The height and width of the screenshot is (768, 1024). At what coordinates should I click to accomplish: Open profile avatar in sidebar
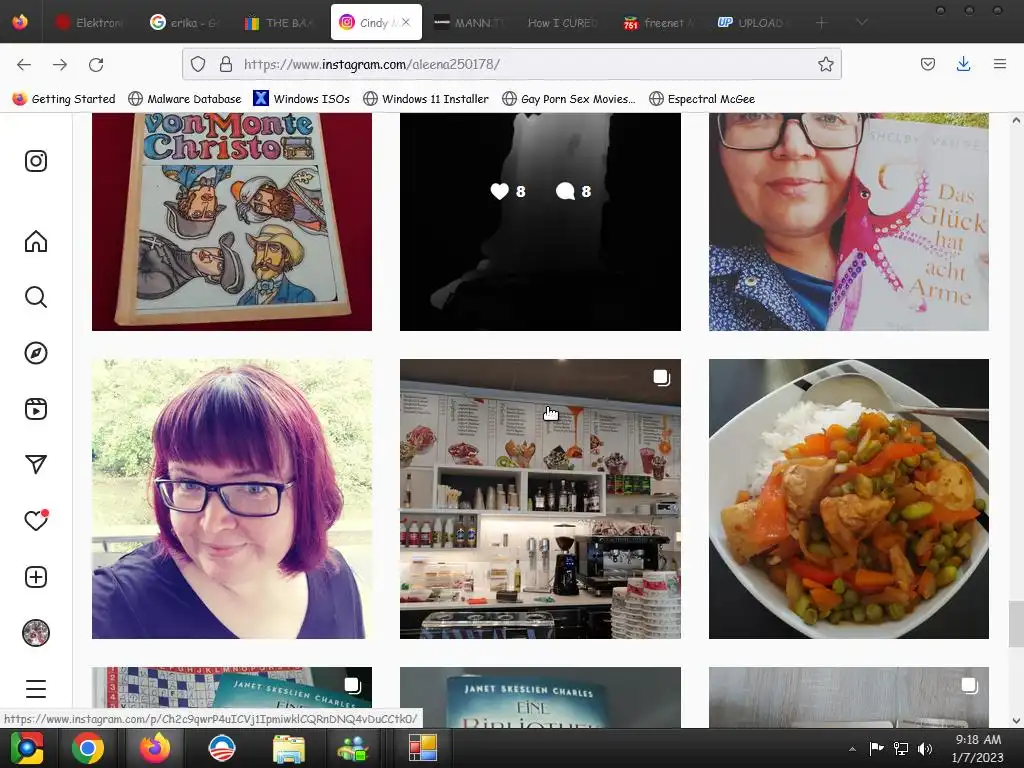[36, 633]
